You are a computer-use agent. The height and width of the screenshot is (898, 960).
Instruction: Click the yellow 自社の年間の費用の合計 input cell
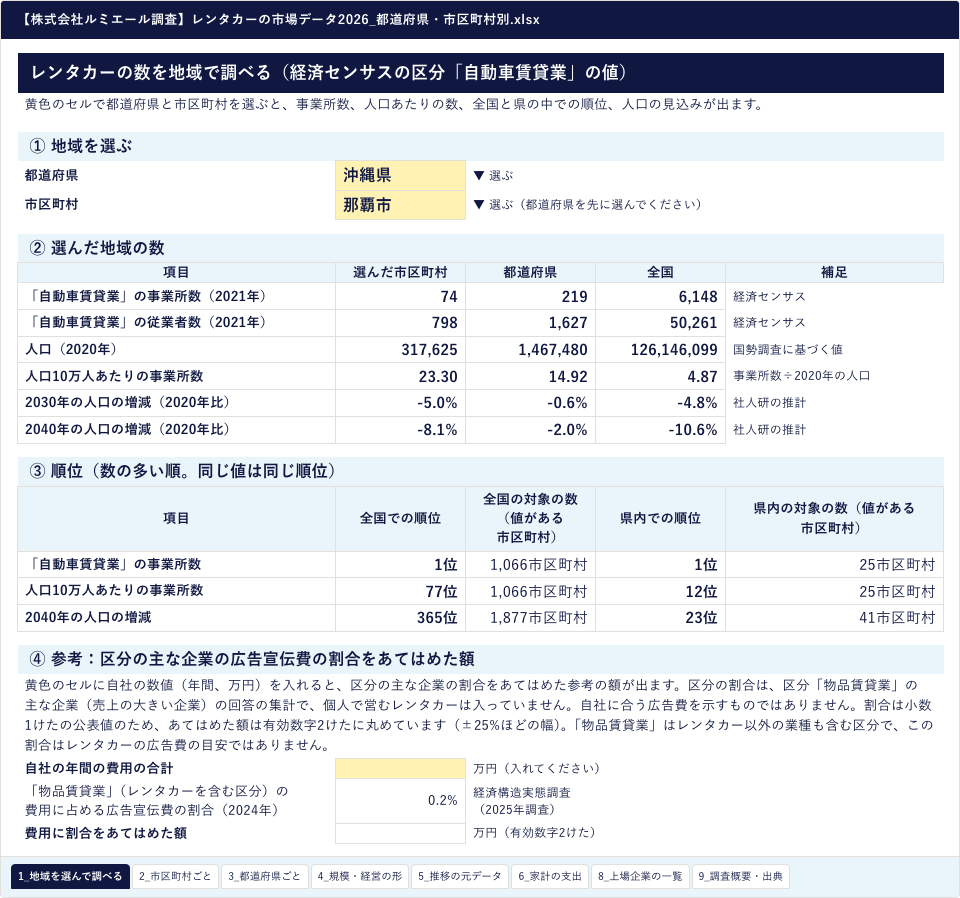click(400, 768)
